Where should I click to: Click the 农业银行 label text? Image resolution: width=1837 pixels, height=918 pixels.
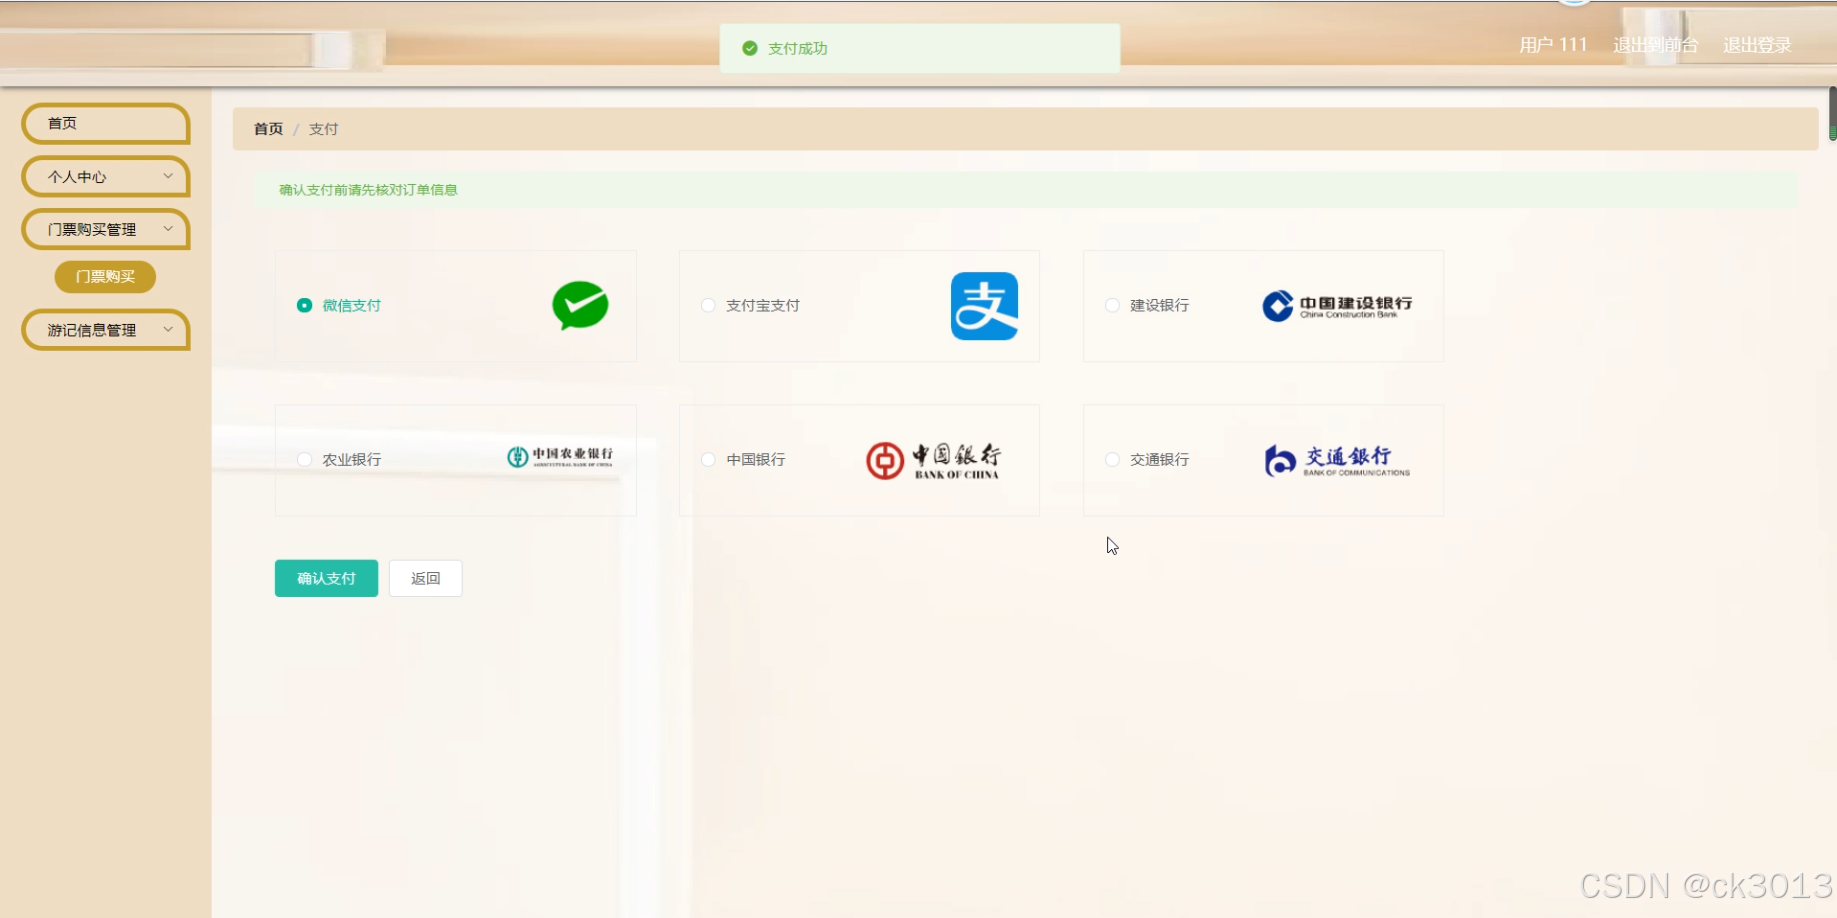[x=352, y=459]
